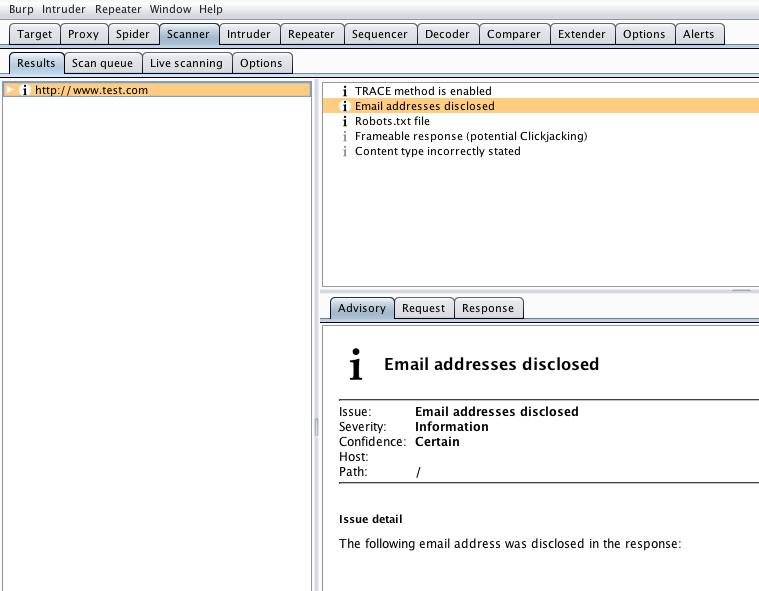Click the vertical split divider between panes
Viewport: 759px width, 591px height.
click(x=317, y=428)
